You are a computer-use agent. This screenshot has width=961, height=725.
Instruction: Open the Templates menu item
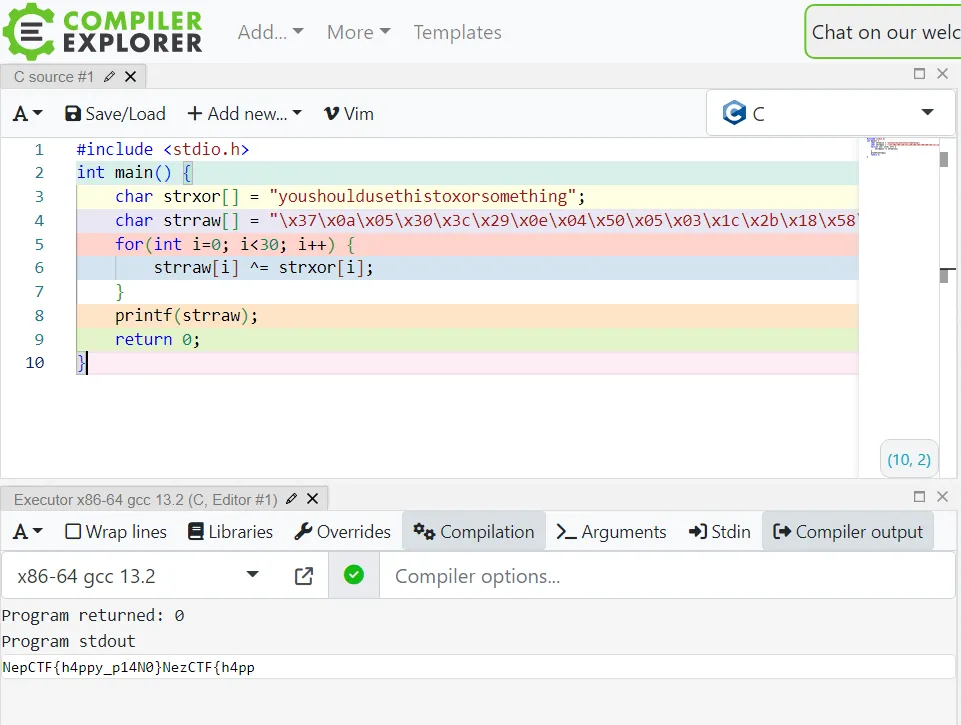457,32
